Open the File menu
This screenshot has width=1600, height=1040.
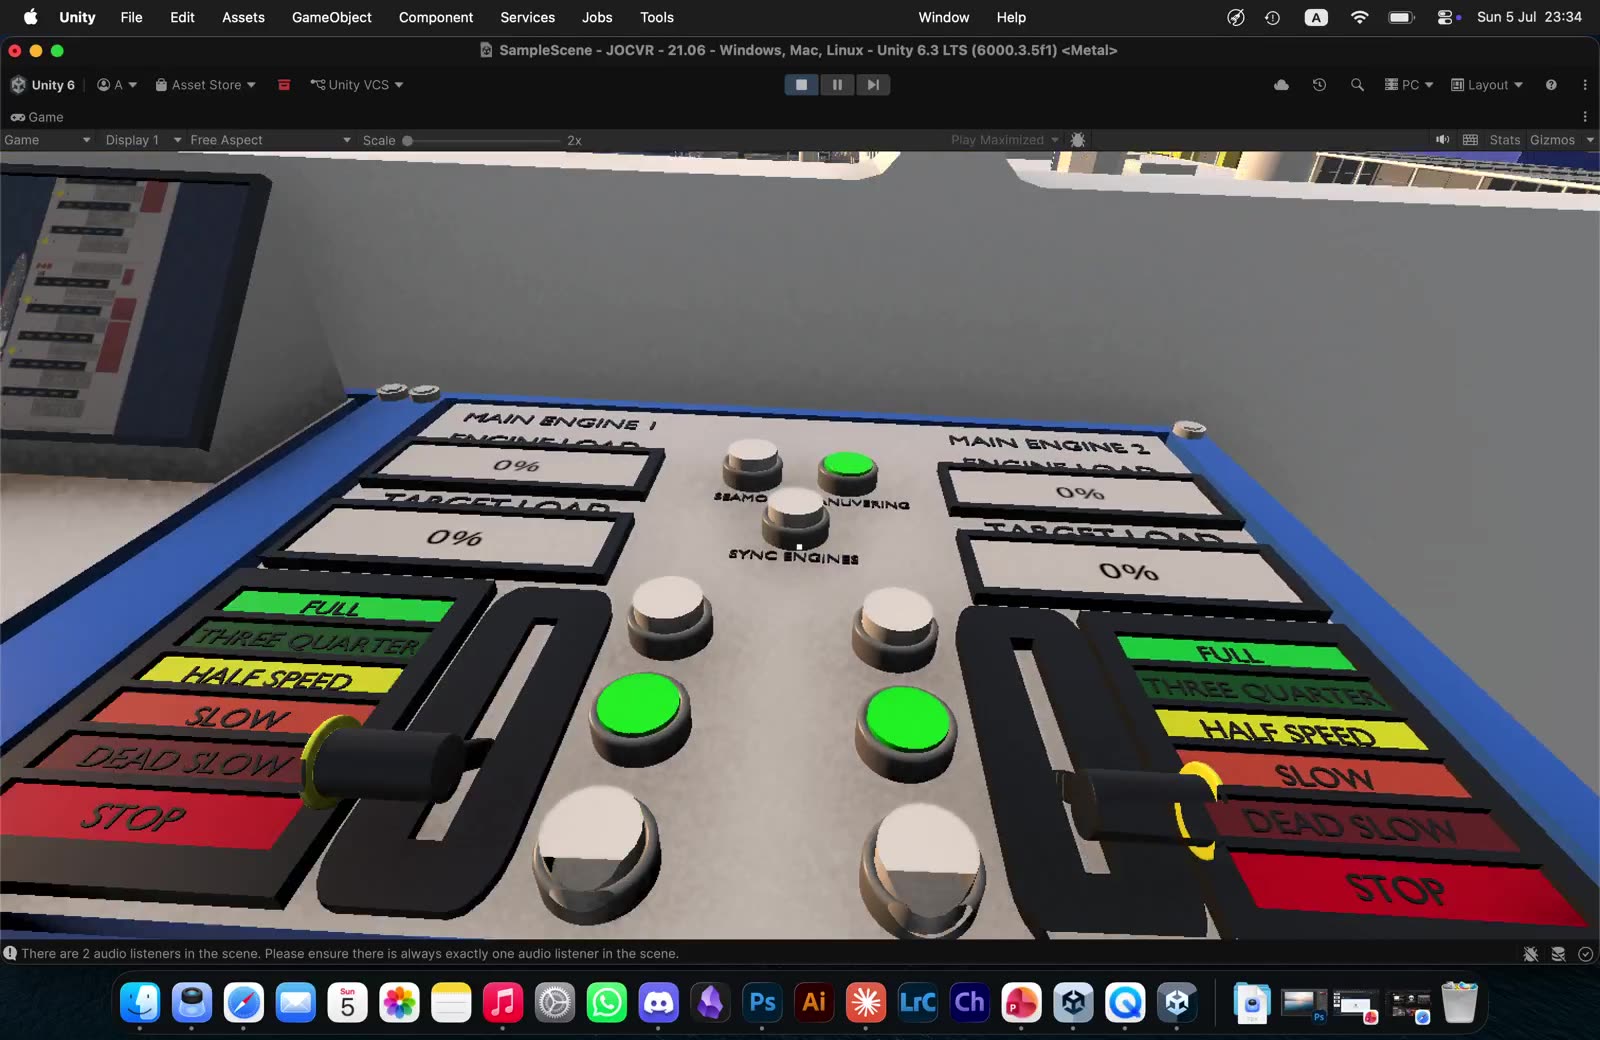(131, 17)
